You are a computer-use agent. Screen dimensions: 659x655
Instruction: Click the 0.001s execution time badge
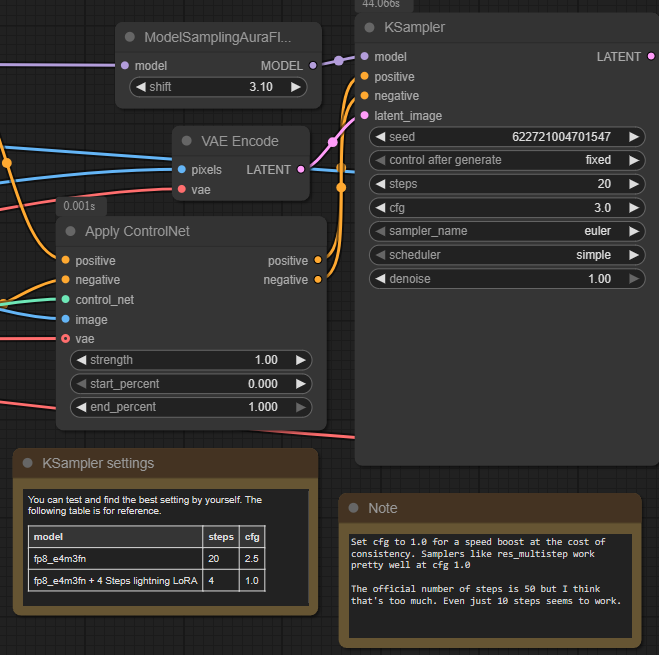tap(80, 206)
